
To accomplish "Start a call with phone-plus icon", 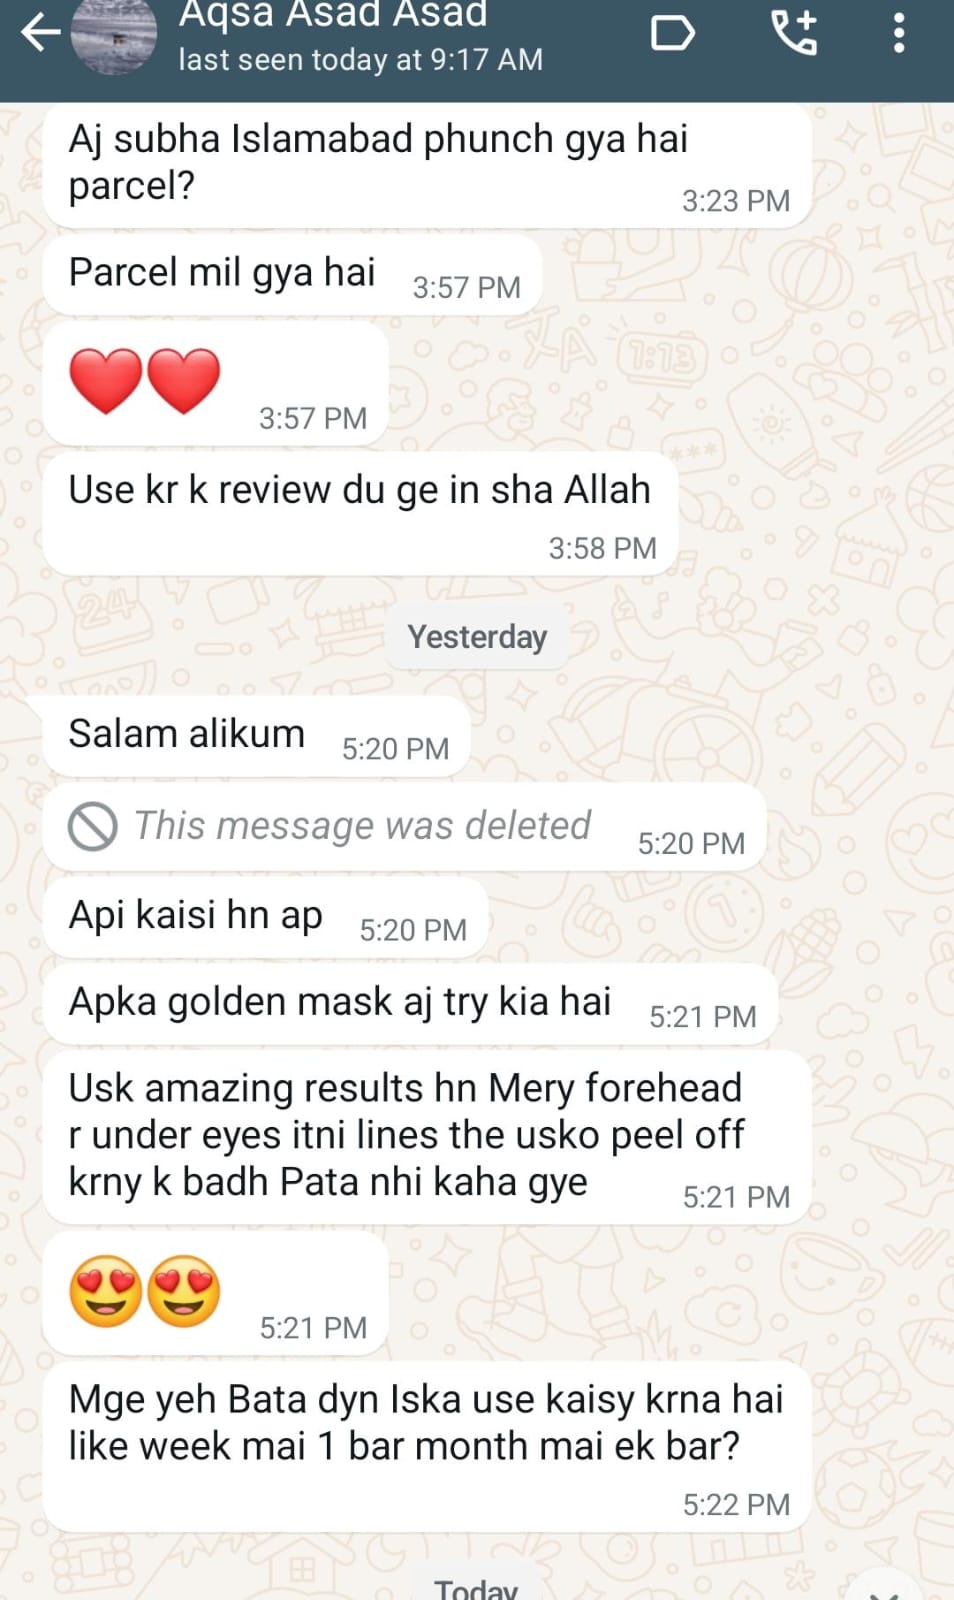I will pyautogui.click(x=795, y=32).
